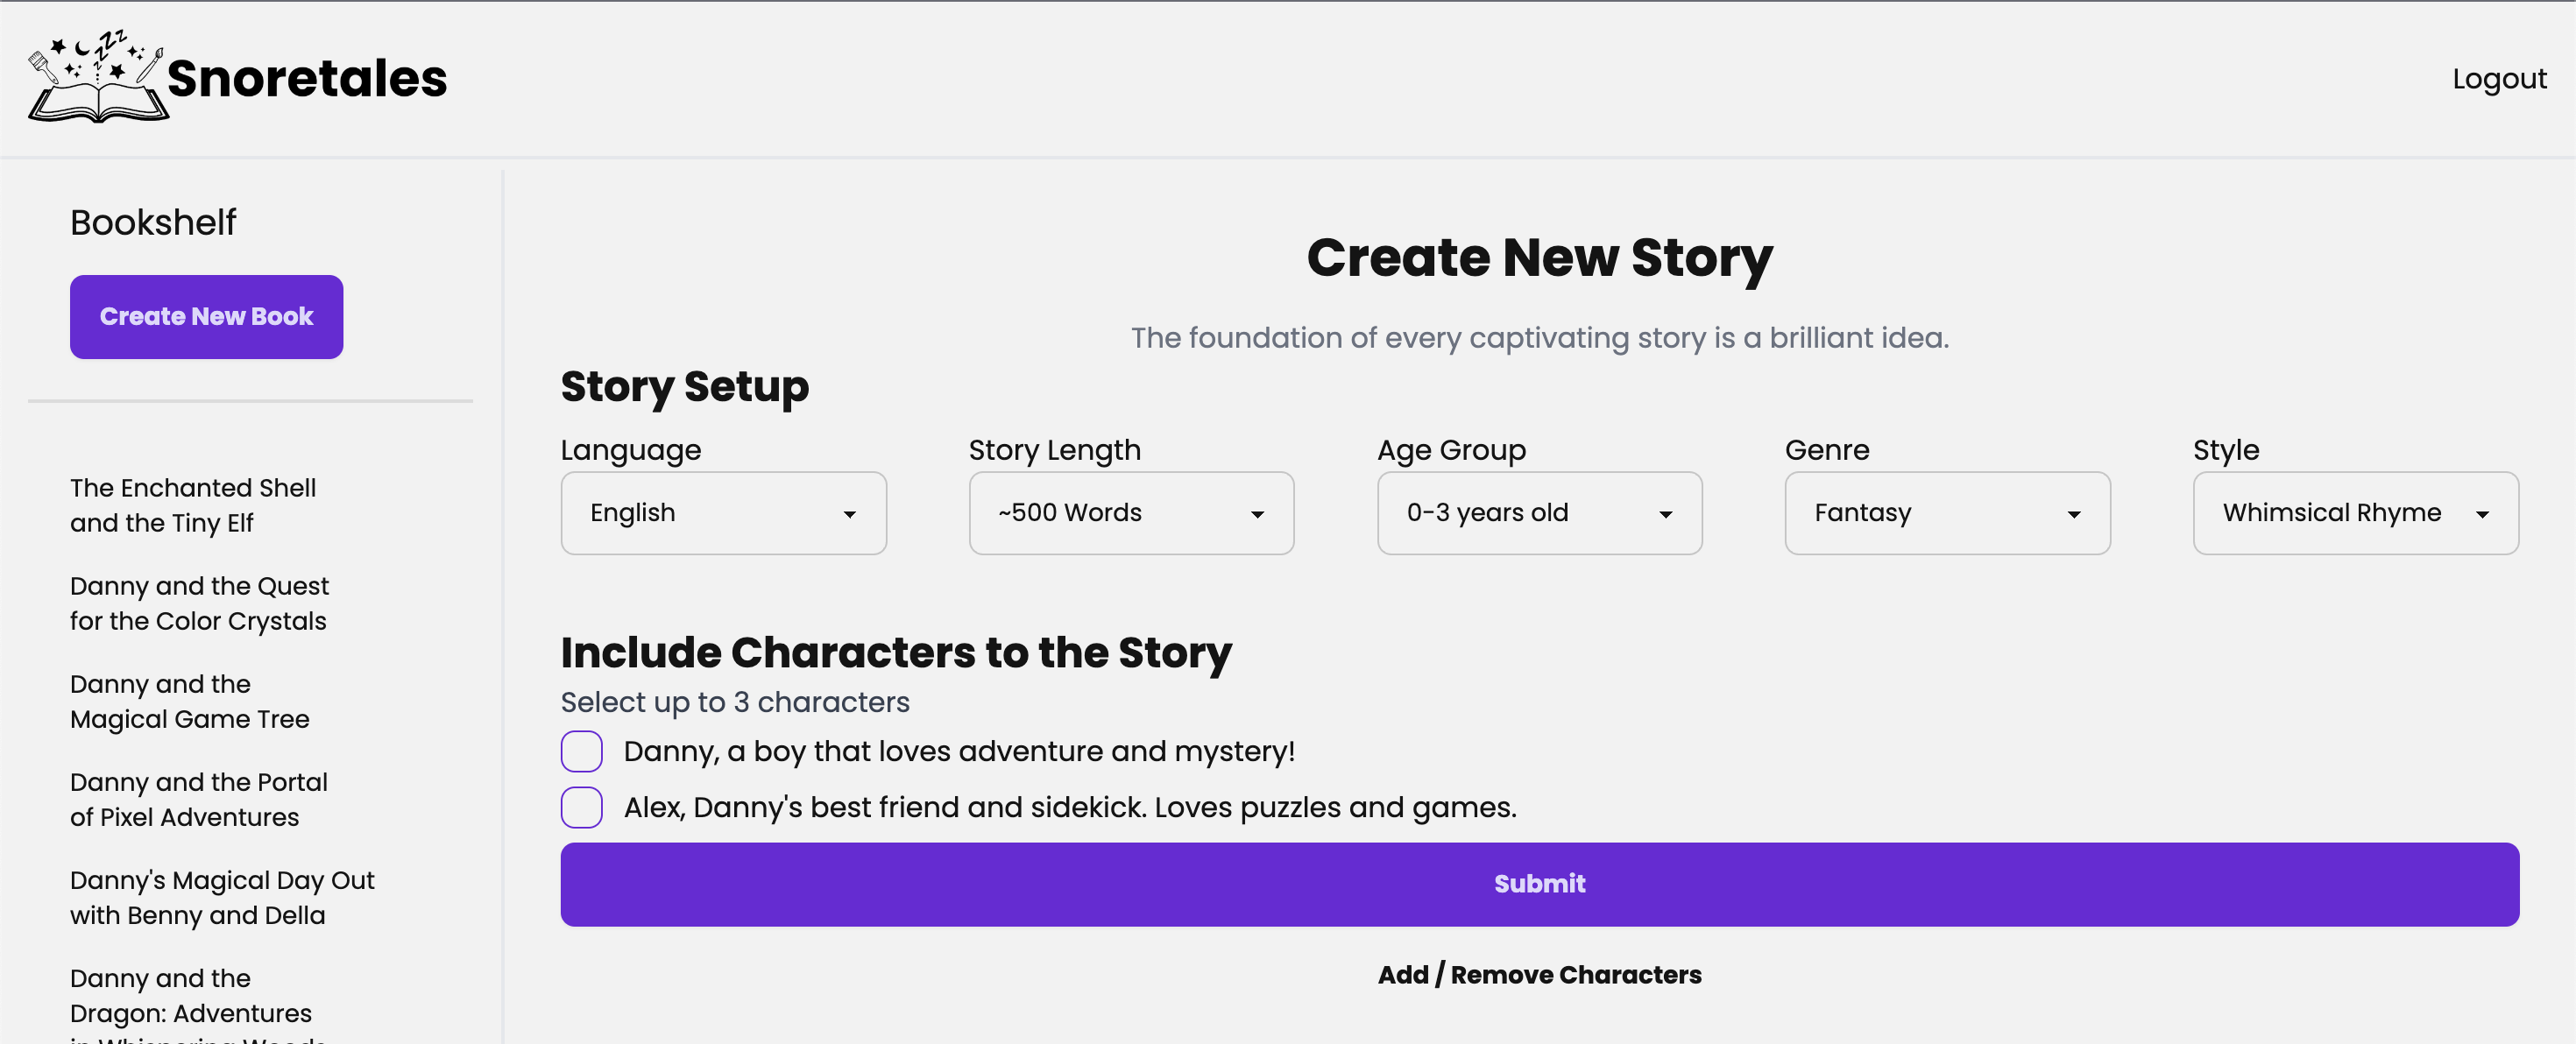Image resolution: width=2576 pixels, height=1044 pixels.
Task: Open the Style dropdown
Action: [x=2354, y=513]
